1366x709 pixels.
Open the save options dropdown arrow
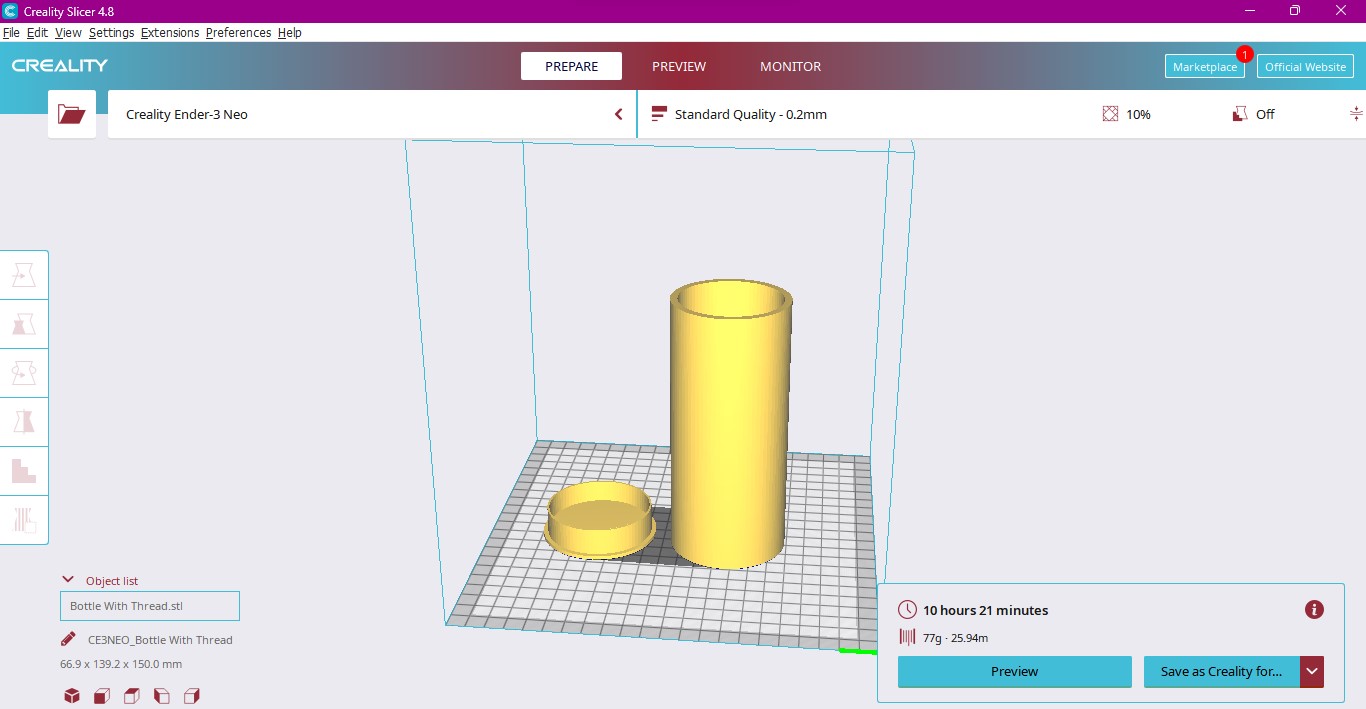click(x=1312, y=672)
